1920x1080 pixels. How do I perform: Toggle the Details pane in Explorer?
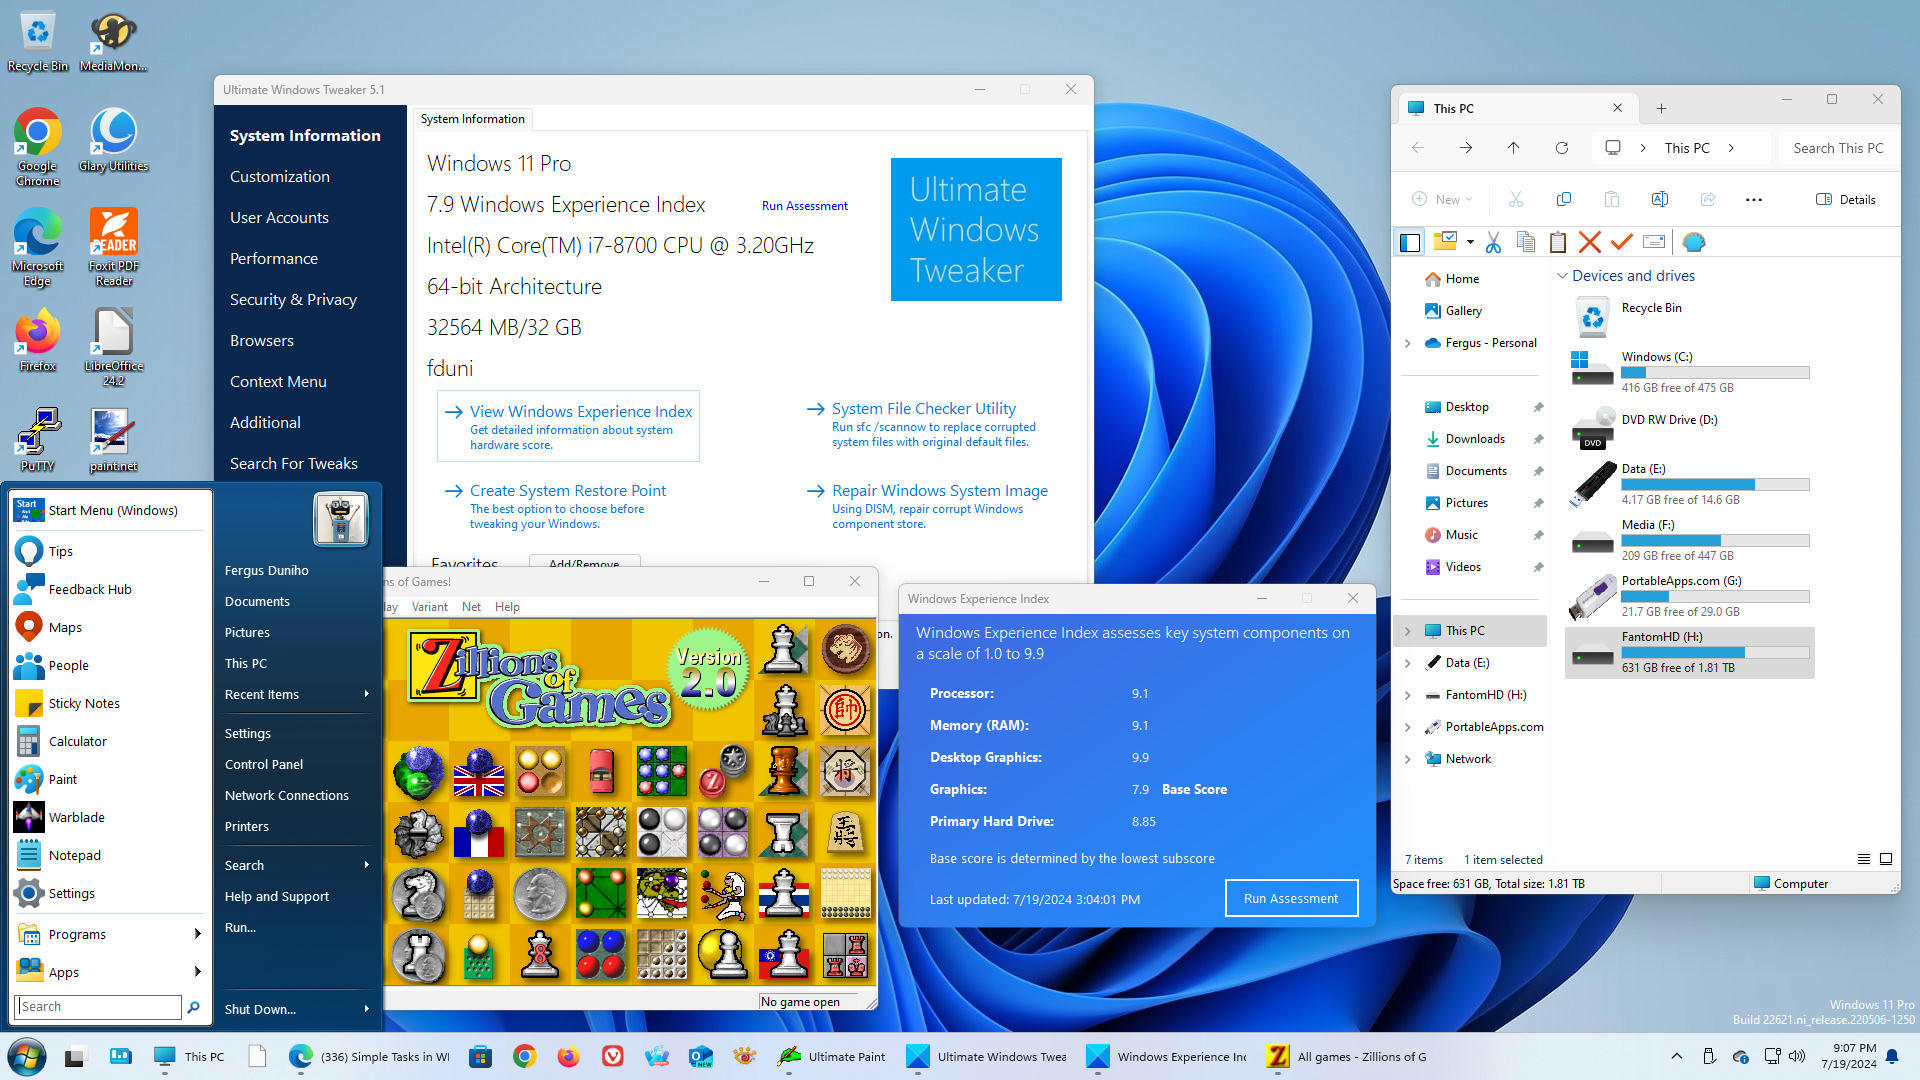click(x=1845, y=199)
